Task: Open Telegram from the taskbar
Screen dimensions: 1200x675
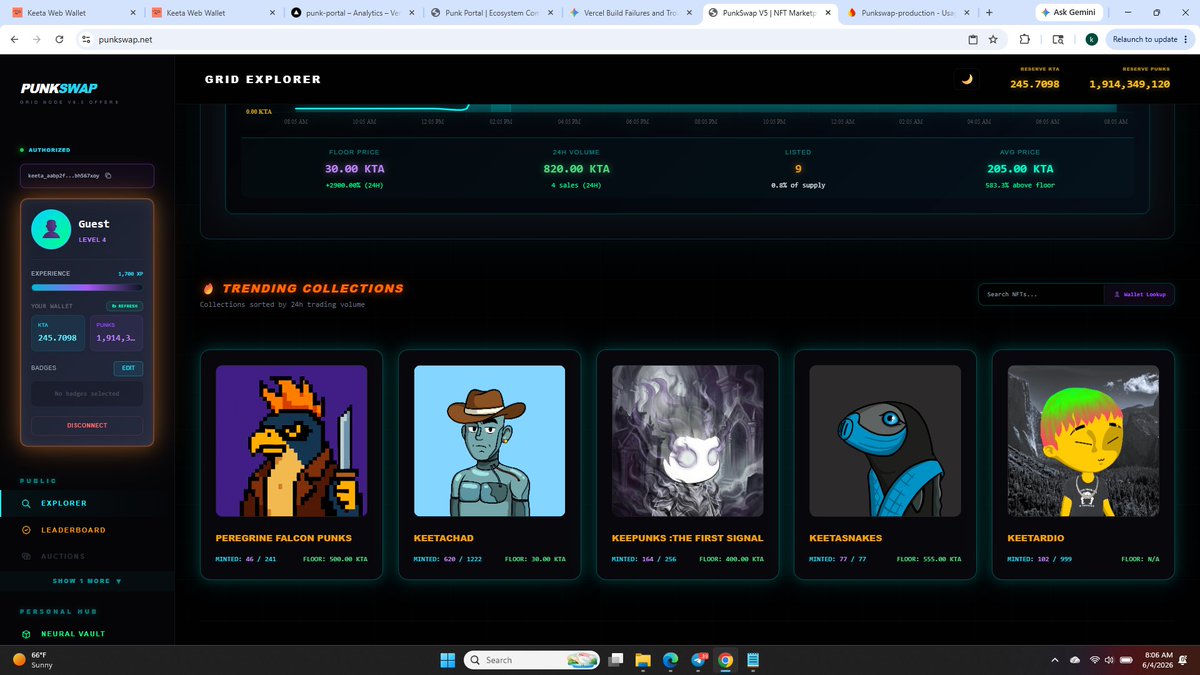Action: pos(698,660)
